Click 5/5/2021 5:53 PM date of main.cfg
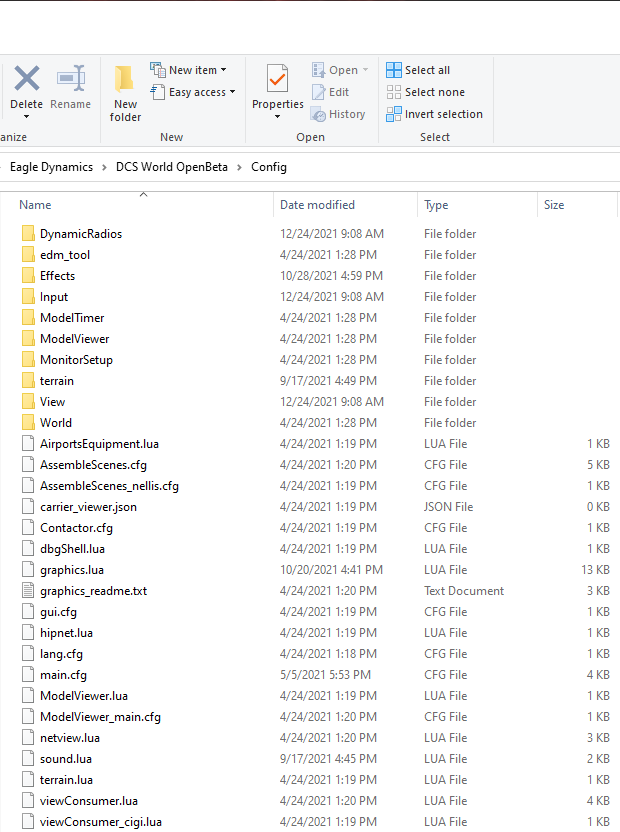The height and width of the screenshot is (832, 620). [325, 675]
